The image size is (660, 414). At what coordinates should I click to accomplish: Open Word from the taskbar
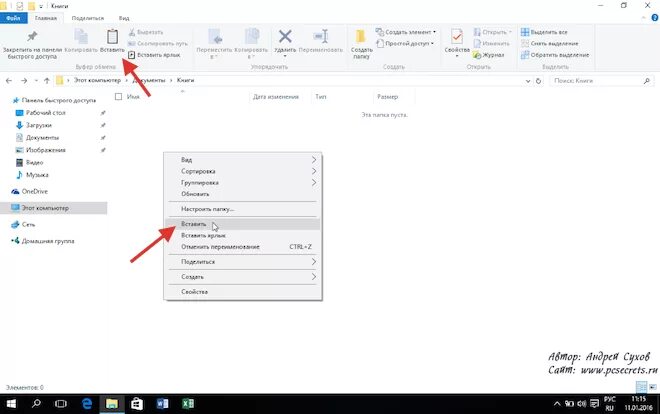[x=162, y=404]
